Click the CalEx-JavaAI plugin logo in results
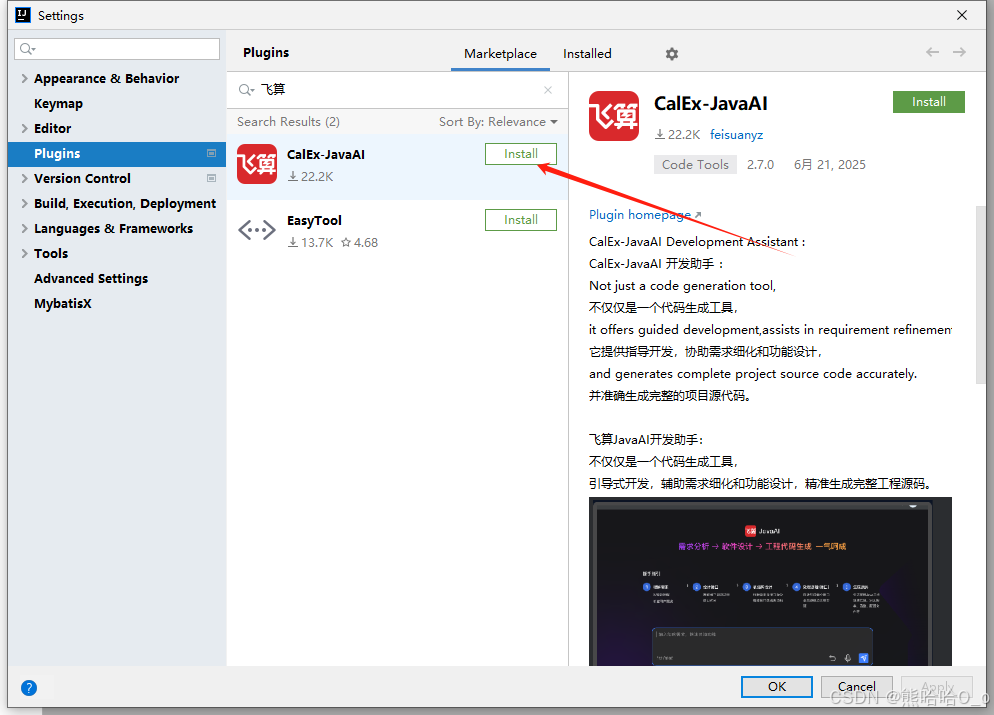Screen dimensions: 994x715 coord(257,164)
